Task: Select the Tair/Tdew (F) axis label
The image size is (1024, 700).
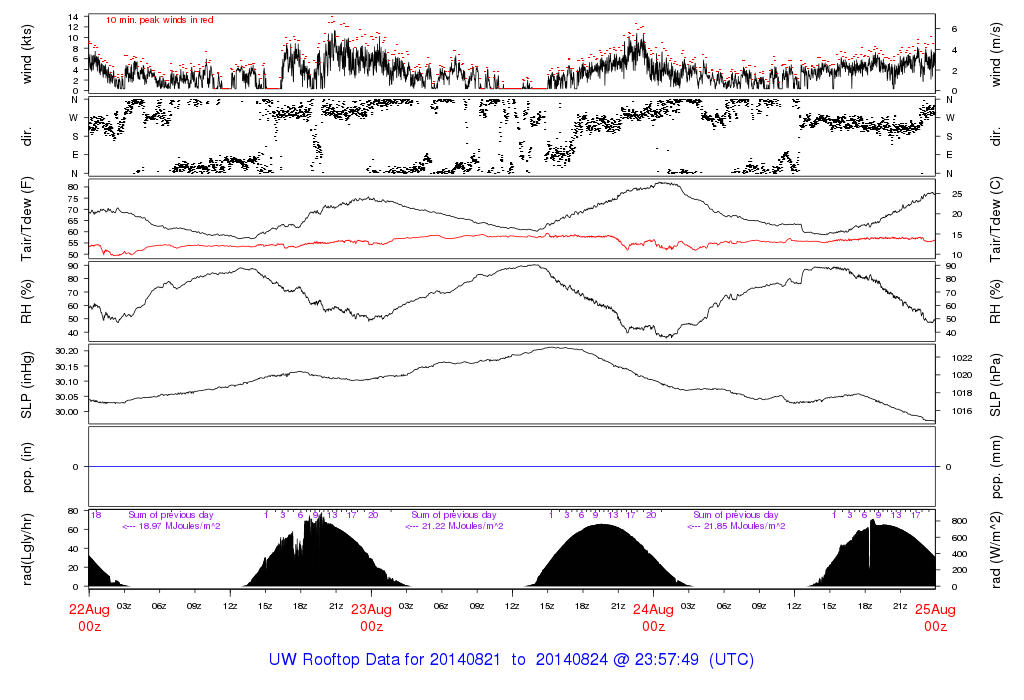Action: [x=27, y=219]
